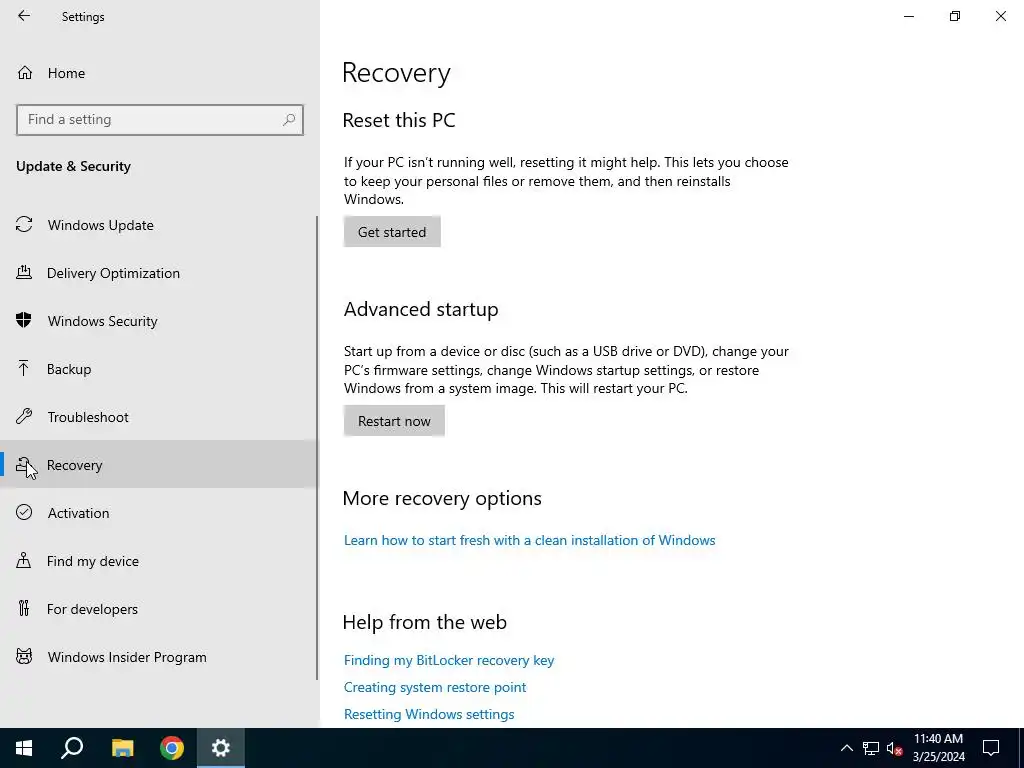Close the Settings window
Image resolution: width=1024 pixels, height=768 pixels.
click(x=1000, y=16)
